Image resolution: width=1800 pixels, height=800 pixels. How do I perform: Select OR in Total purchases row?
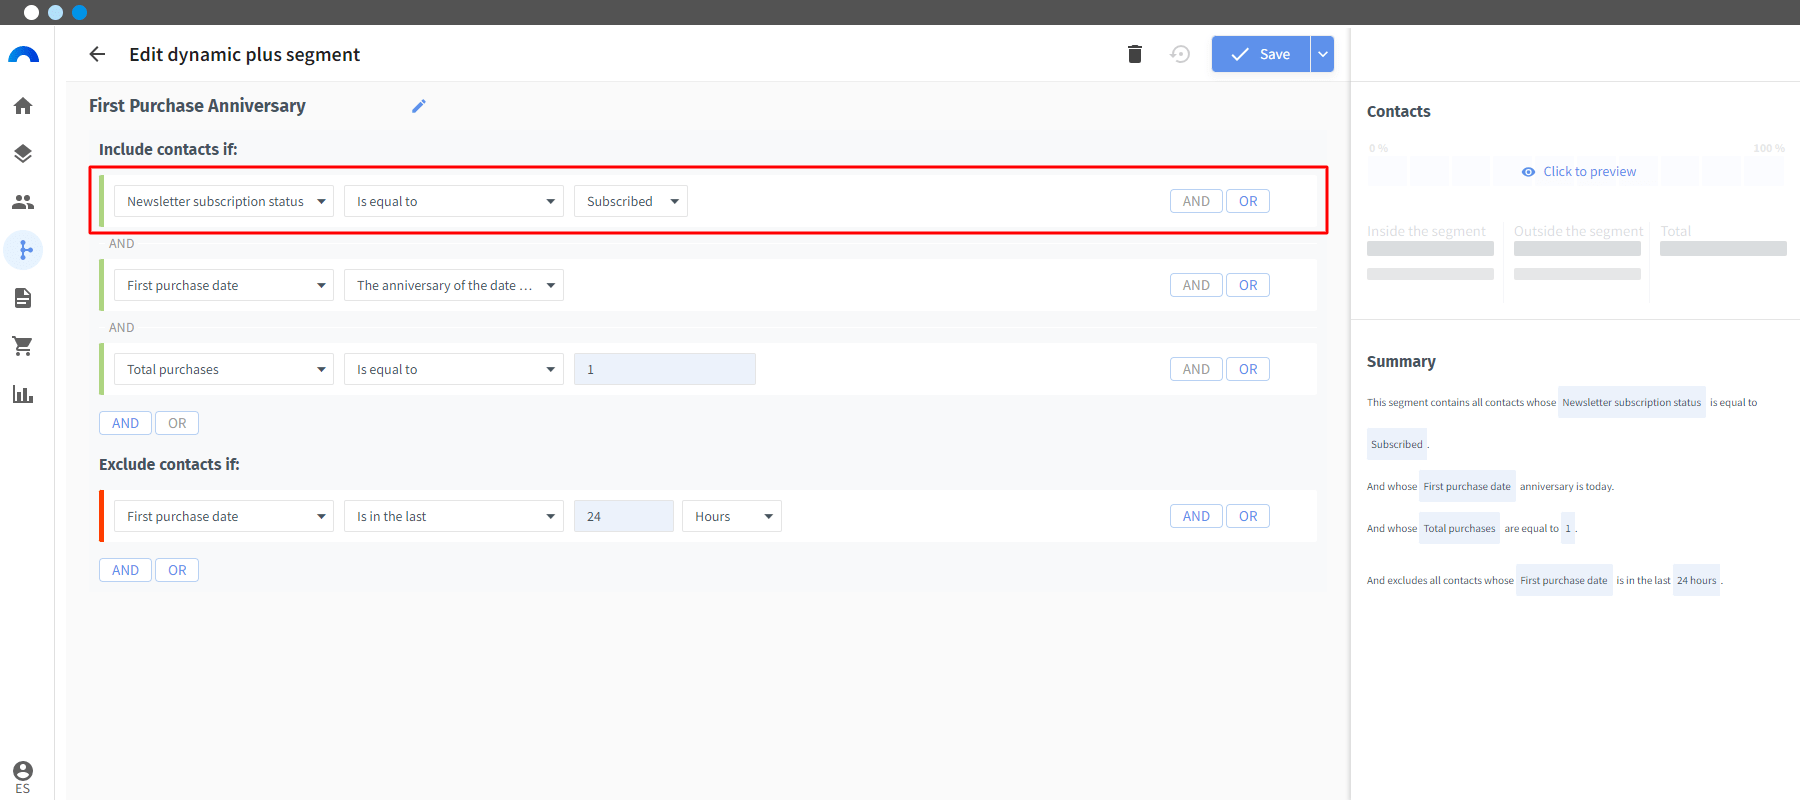coord(1248,369)
